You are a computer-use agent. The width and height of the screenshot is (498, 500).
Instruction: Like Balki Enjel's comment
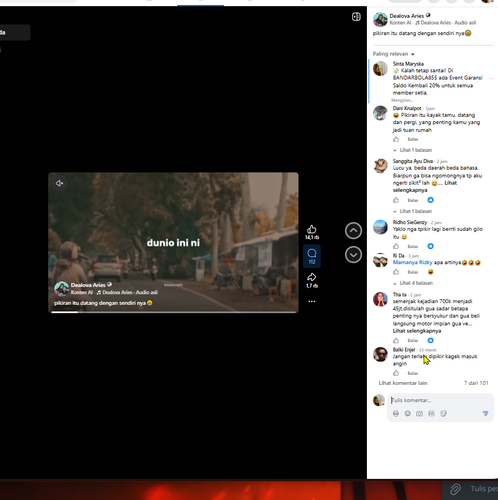point(396,373)
